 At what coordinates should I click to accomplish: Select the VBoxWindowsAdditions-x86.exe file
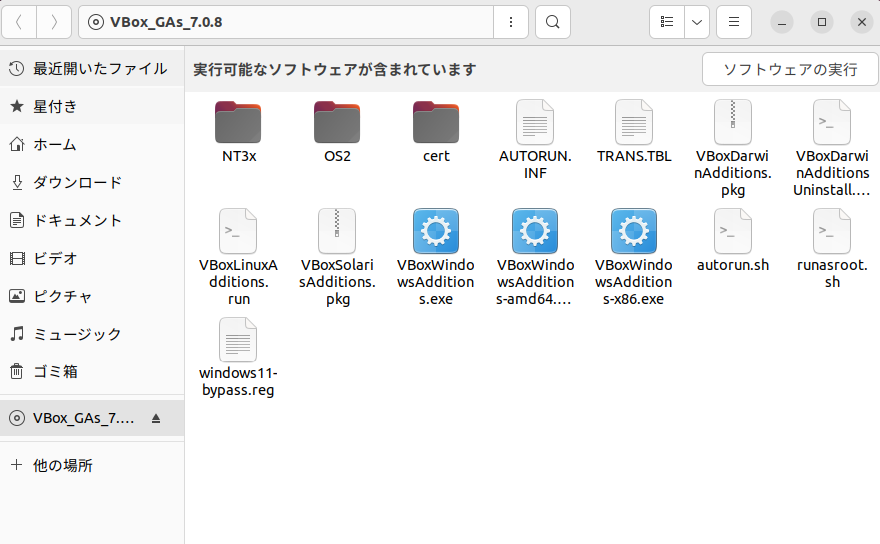click(634, 258)
